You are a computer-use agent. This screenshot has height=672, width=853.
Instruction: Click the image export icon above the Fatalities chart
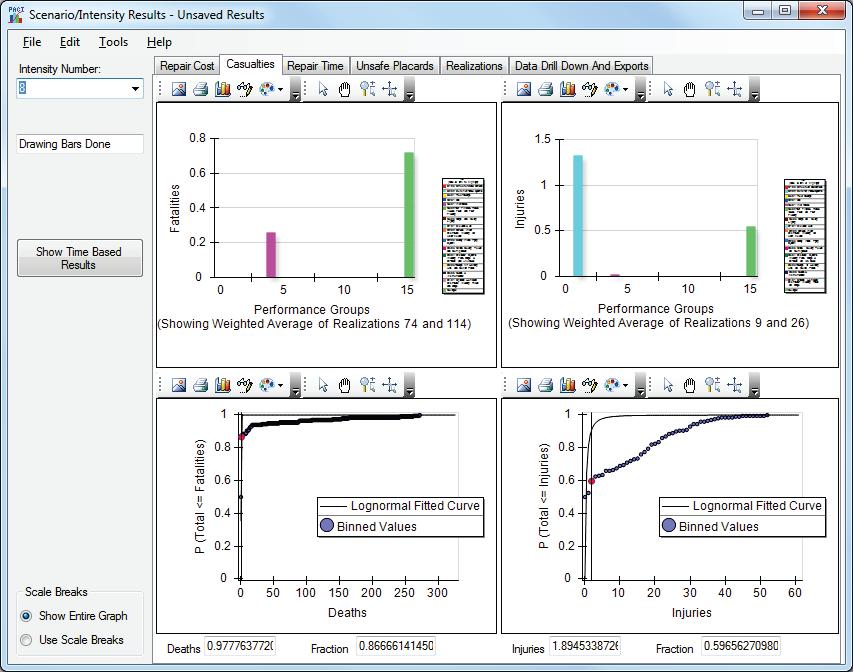pyautogui.click(x=178, y=89)
